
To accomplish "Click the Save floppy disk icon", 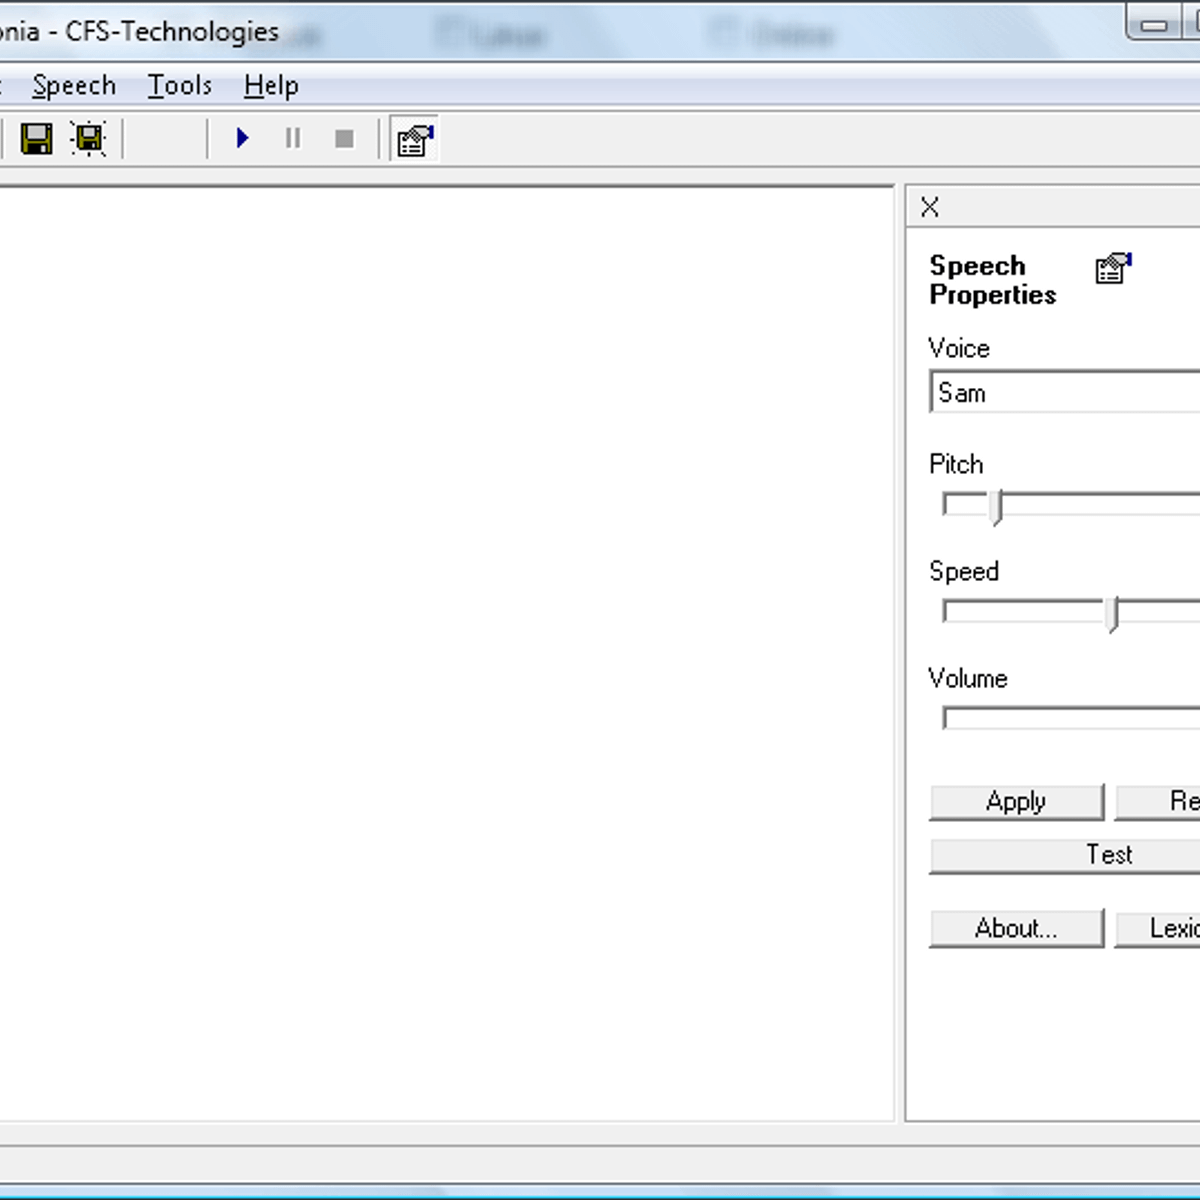I will 37,139.
